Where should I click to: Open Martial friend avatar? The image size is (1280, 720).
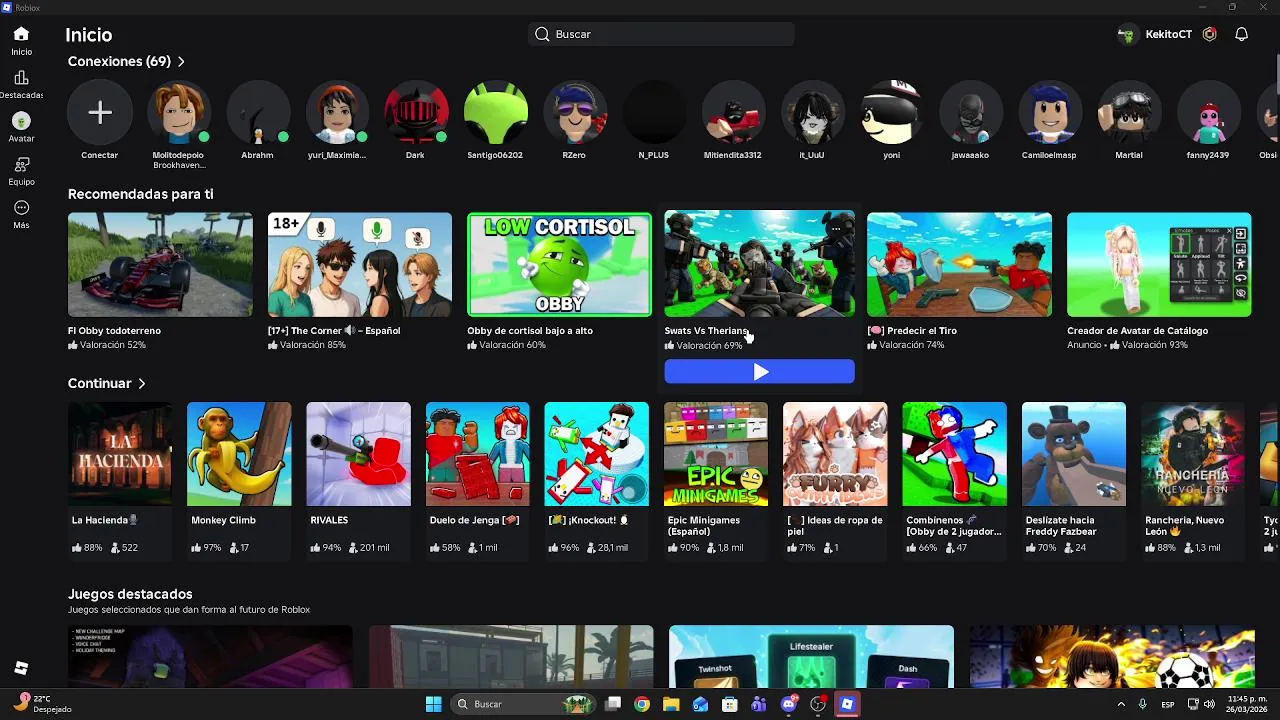[x=1129, y=112]
